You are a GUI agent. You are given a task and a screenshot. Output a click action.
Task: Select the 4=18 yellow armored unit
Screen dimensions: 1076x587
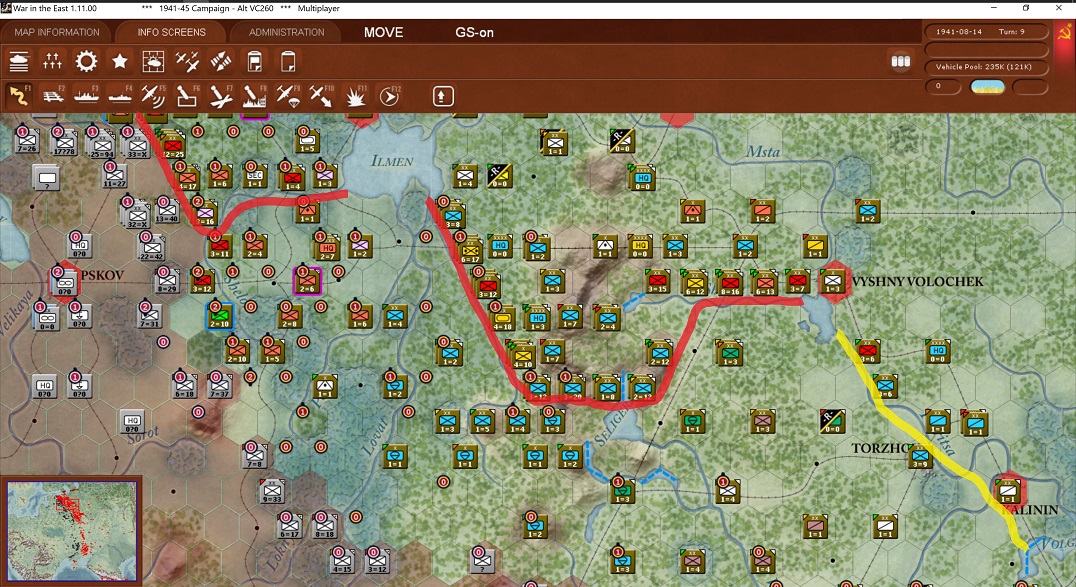click(x=503, y=316)
